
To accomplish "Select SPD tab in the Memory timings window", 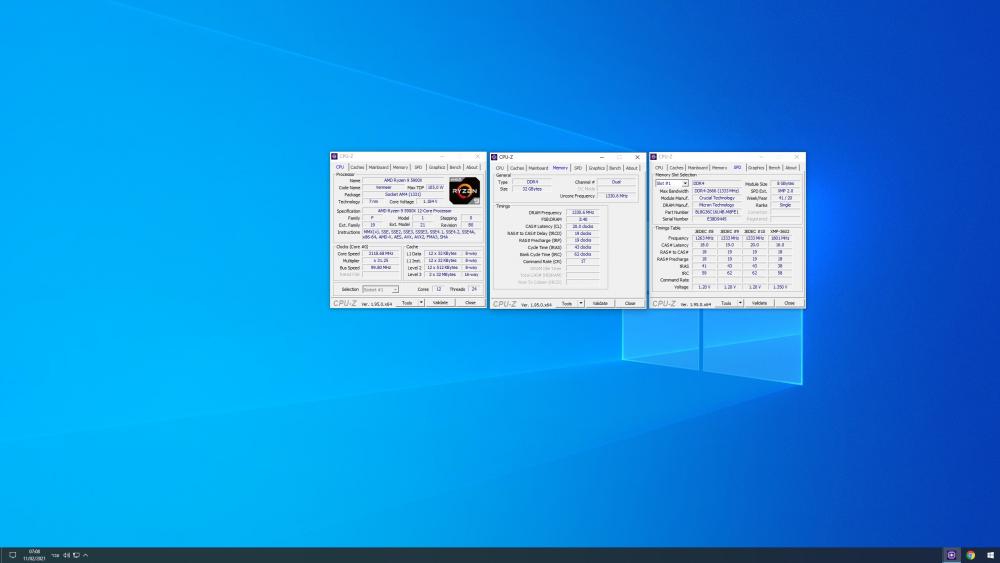I will 578,168.
